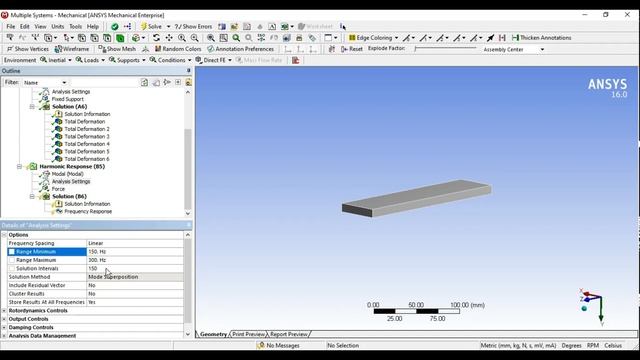640x360 pixels.
Task: Click the Rotate view icon
Action: coord(156,38)
